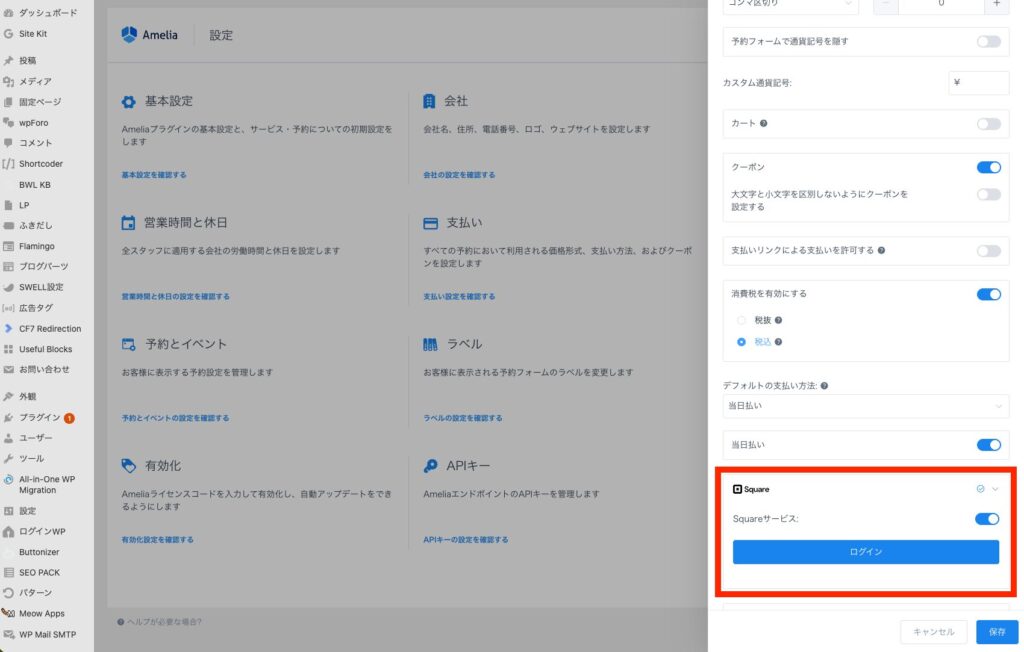The height and width of the screenshot is (652, 1024).
Task: Click the blue ログイン button for Square
Action: [x=865, y=552]
